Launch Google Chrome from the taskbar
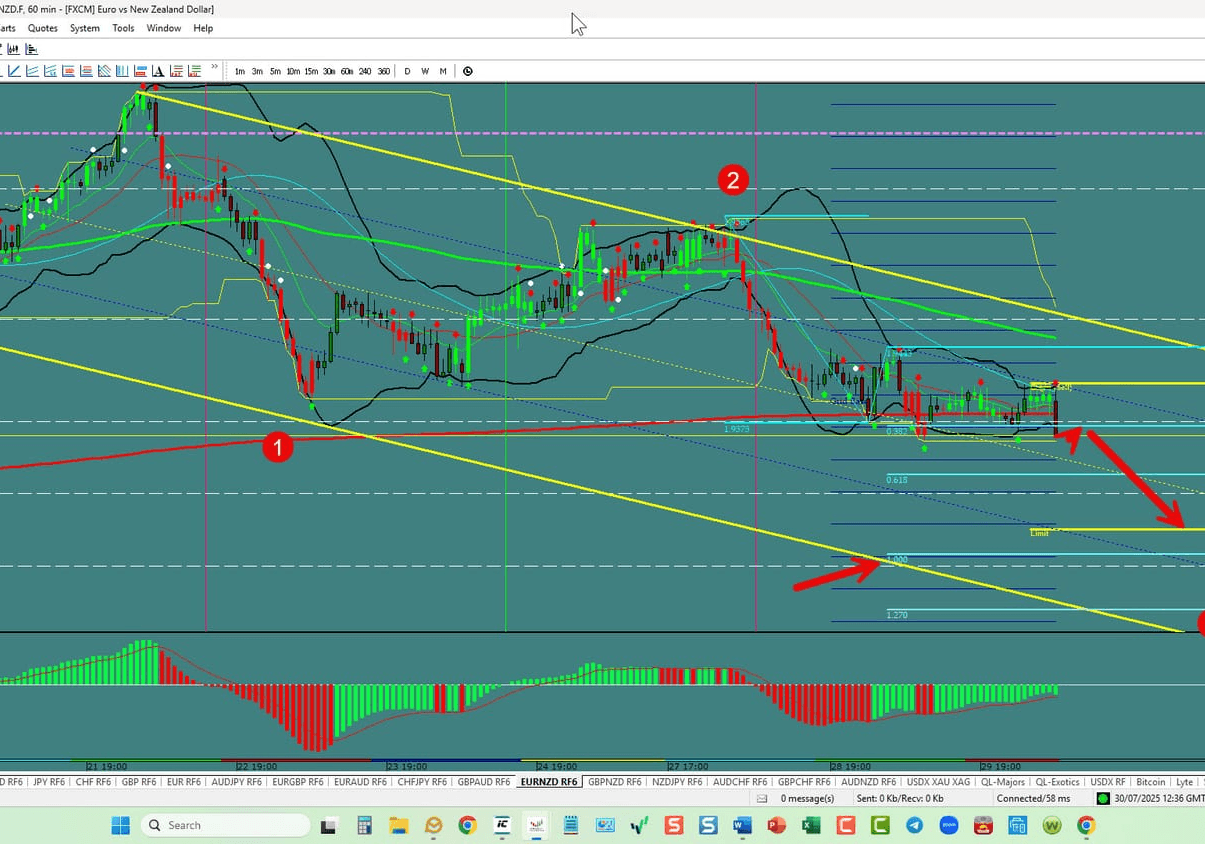This screenshot has width=1205, height=844. [1086, 825]
